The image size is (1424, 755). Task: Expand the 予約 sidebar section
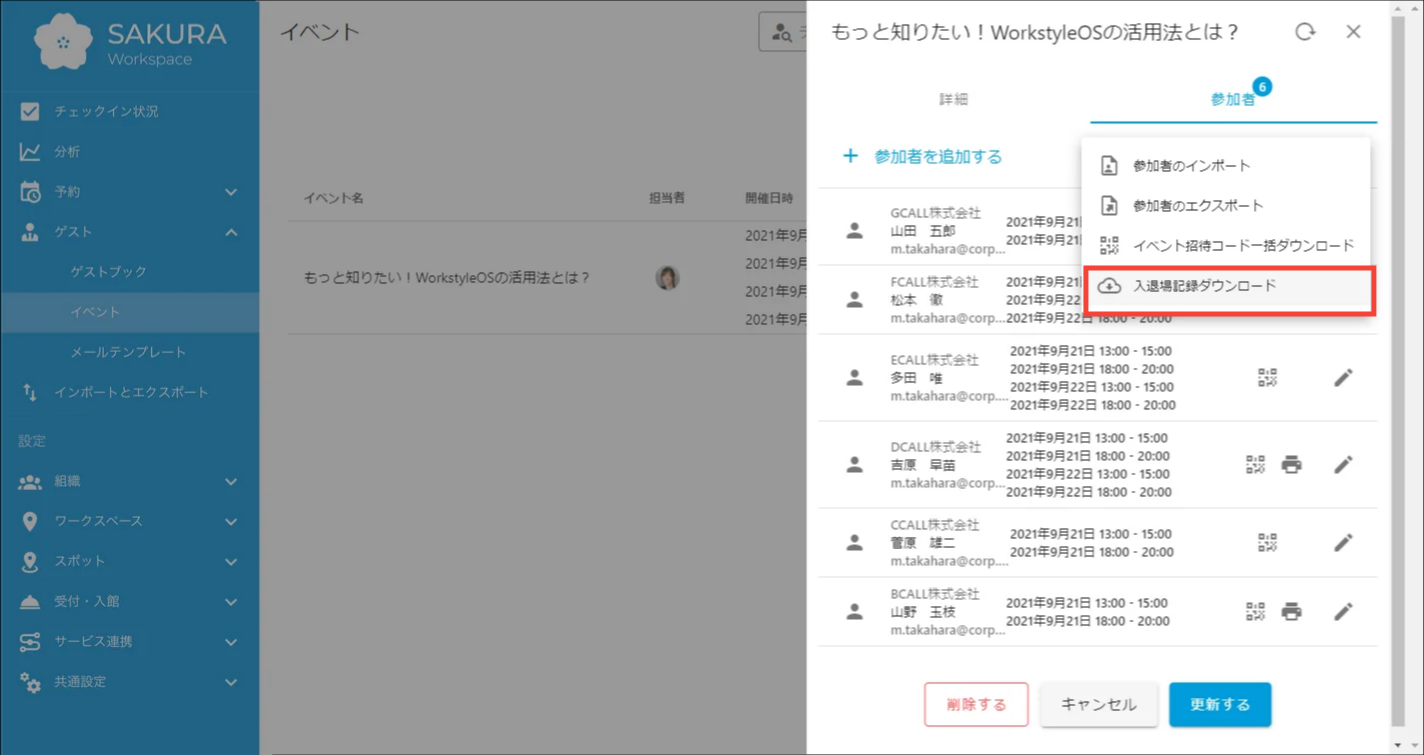point(129,191)
